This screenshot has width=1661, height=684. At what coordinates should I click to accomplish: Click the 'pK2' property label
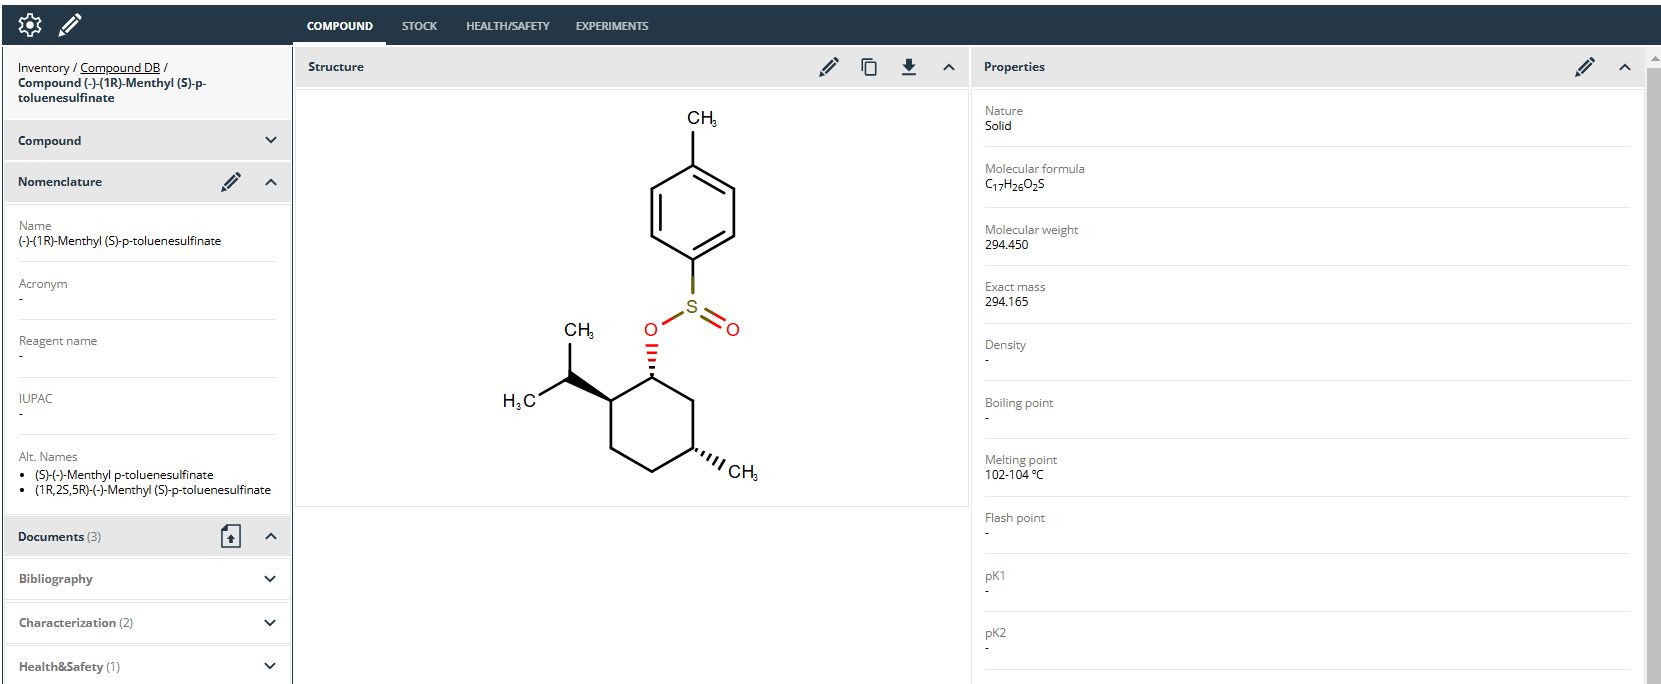[x=995, y=633]
